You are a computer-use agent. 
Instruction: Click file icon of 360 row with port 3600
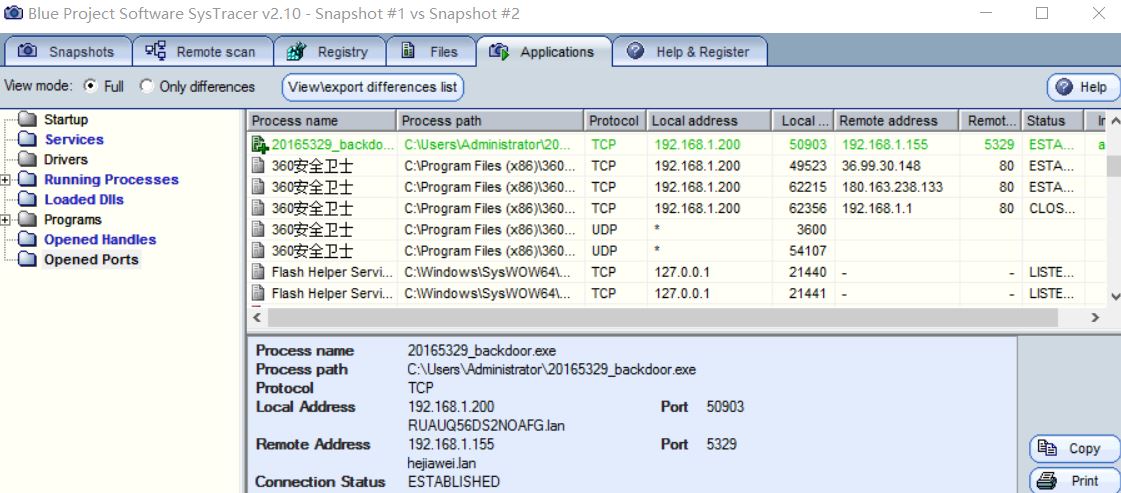click(x=259, y=229)
